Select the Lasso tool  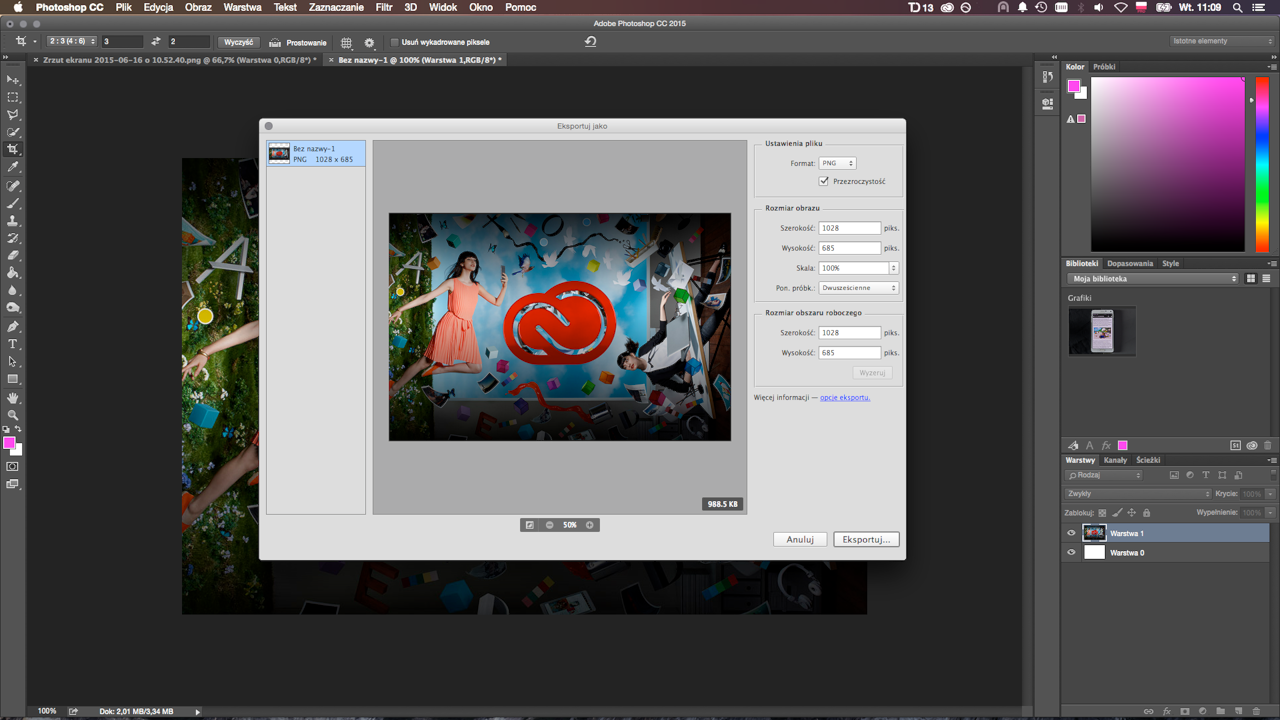[13, 115]
